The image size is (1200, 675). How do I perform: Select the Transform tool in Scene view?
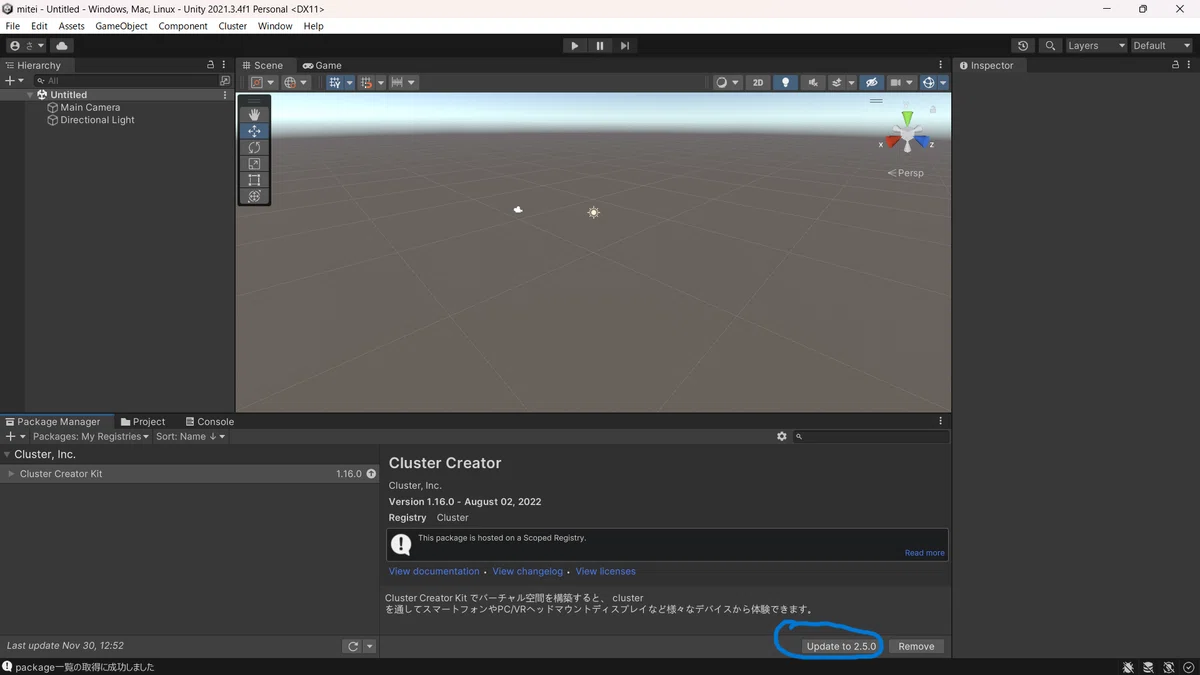(x=254, y=197)
